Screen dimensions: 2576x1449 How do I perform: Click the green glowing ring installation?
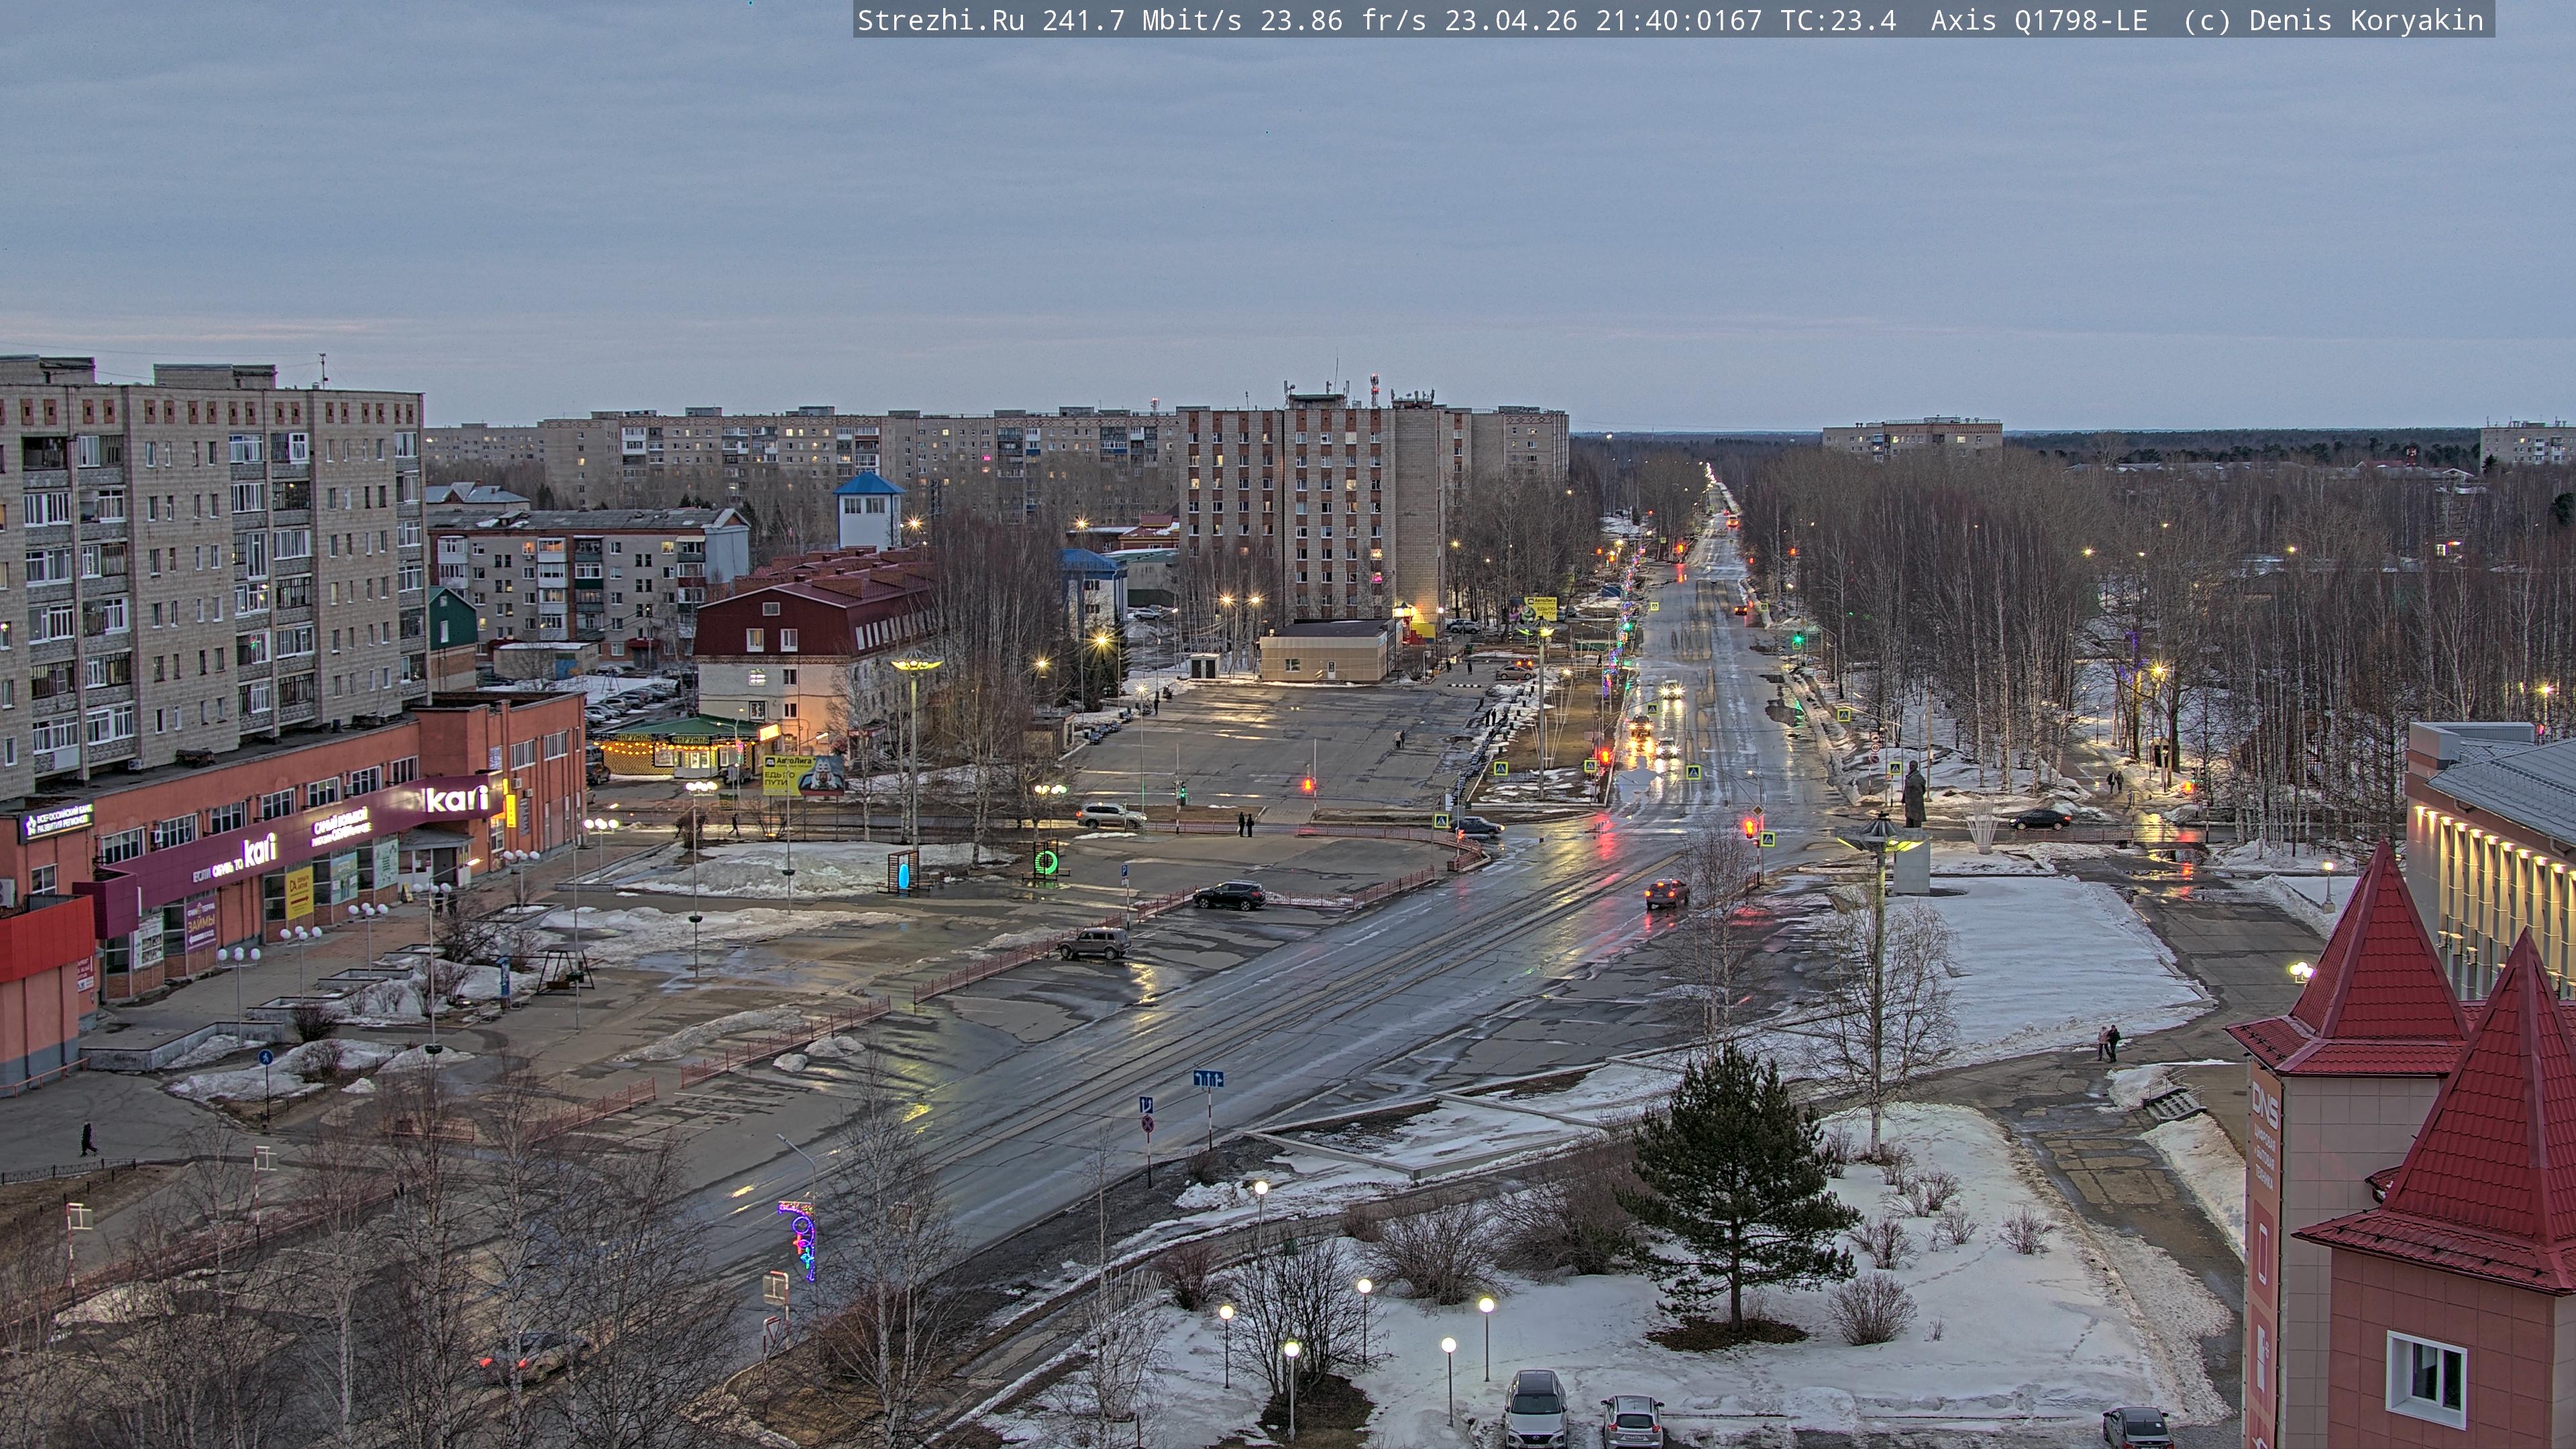(x=1046, y=862)
